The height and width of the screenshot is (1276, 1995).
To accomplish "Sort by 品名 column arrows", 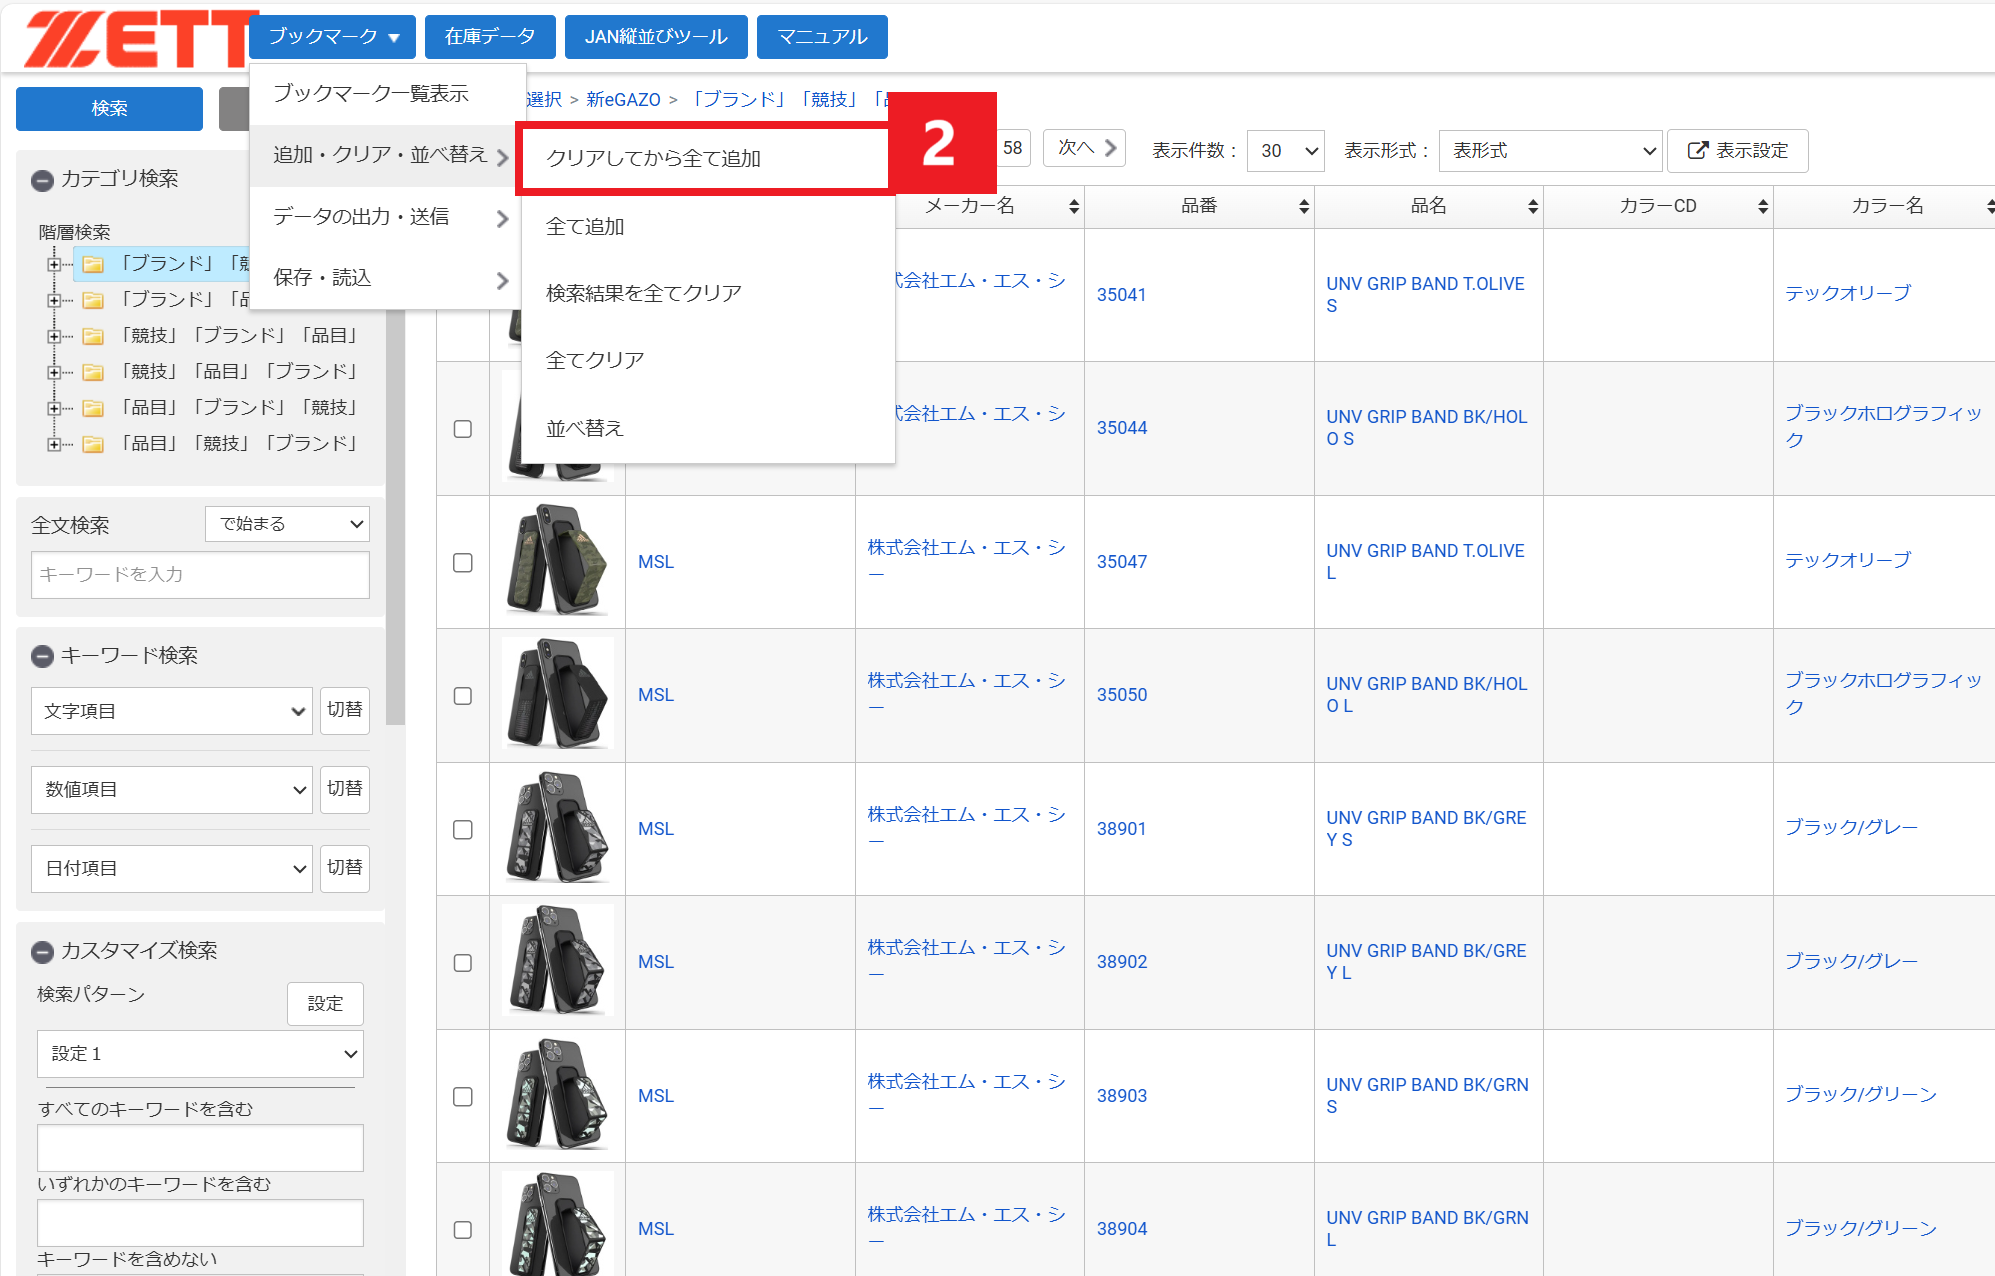I will [x=1533, y=206].
